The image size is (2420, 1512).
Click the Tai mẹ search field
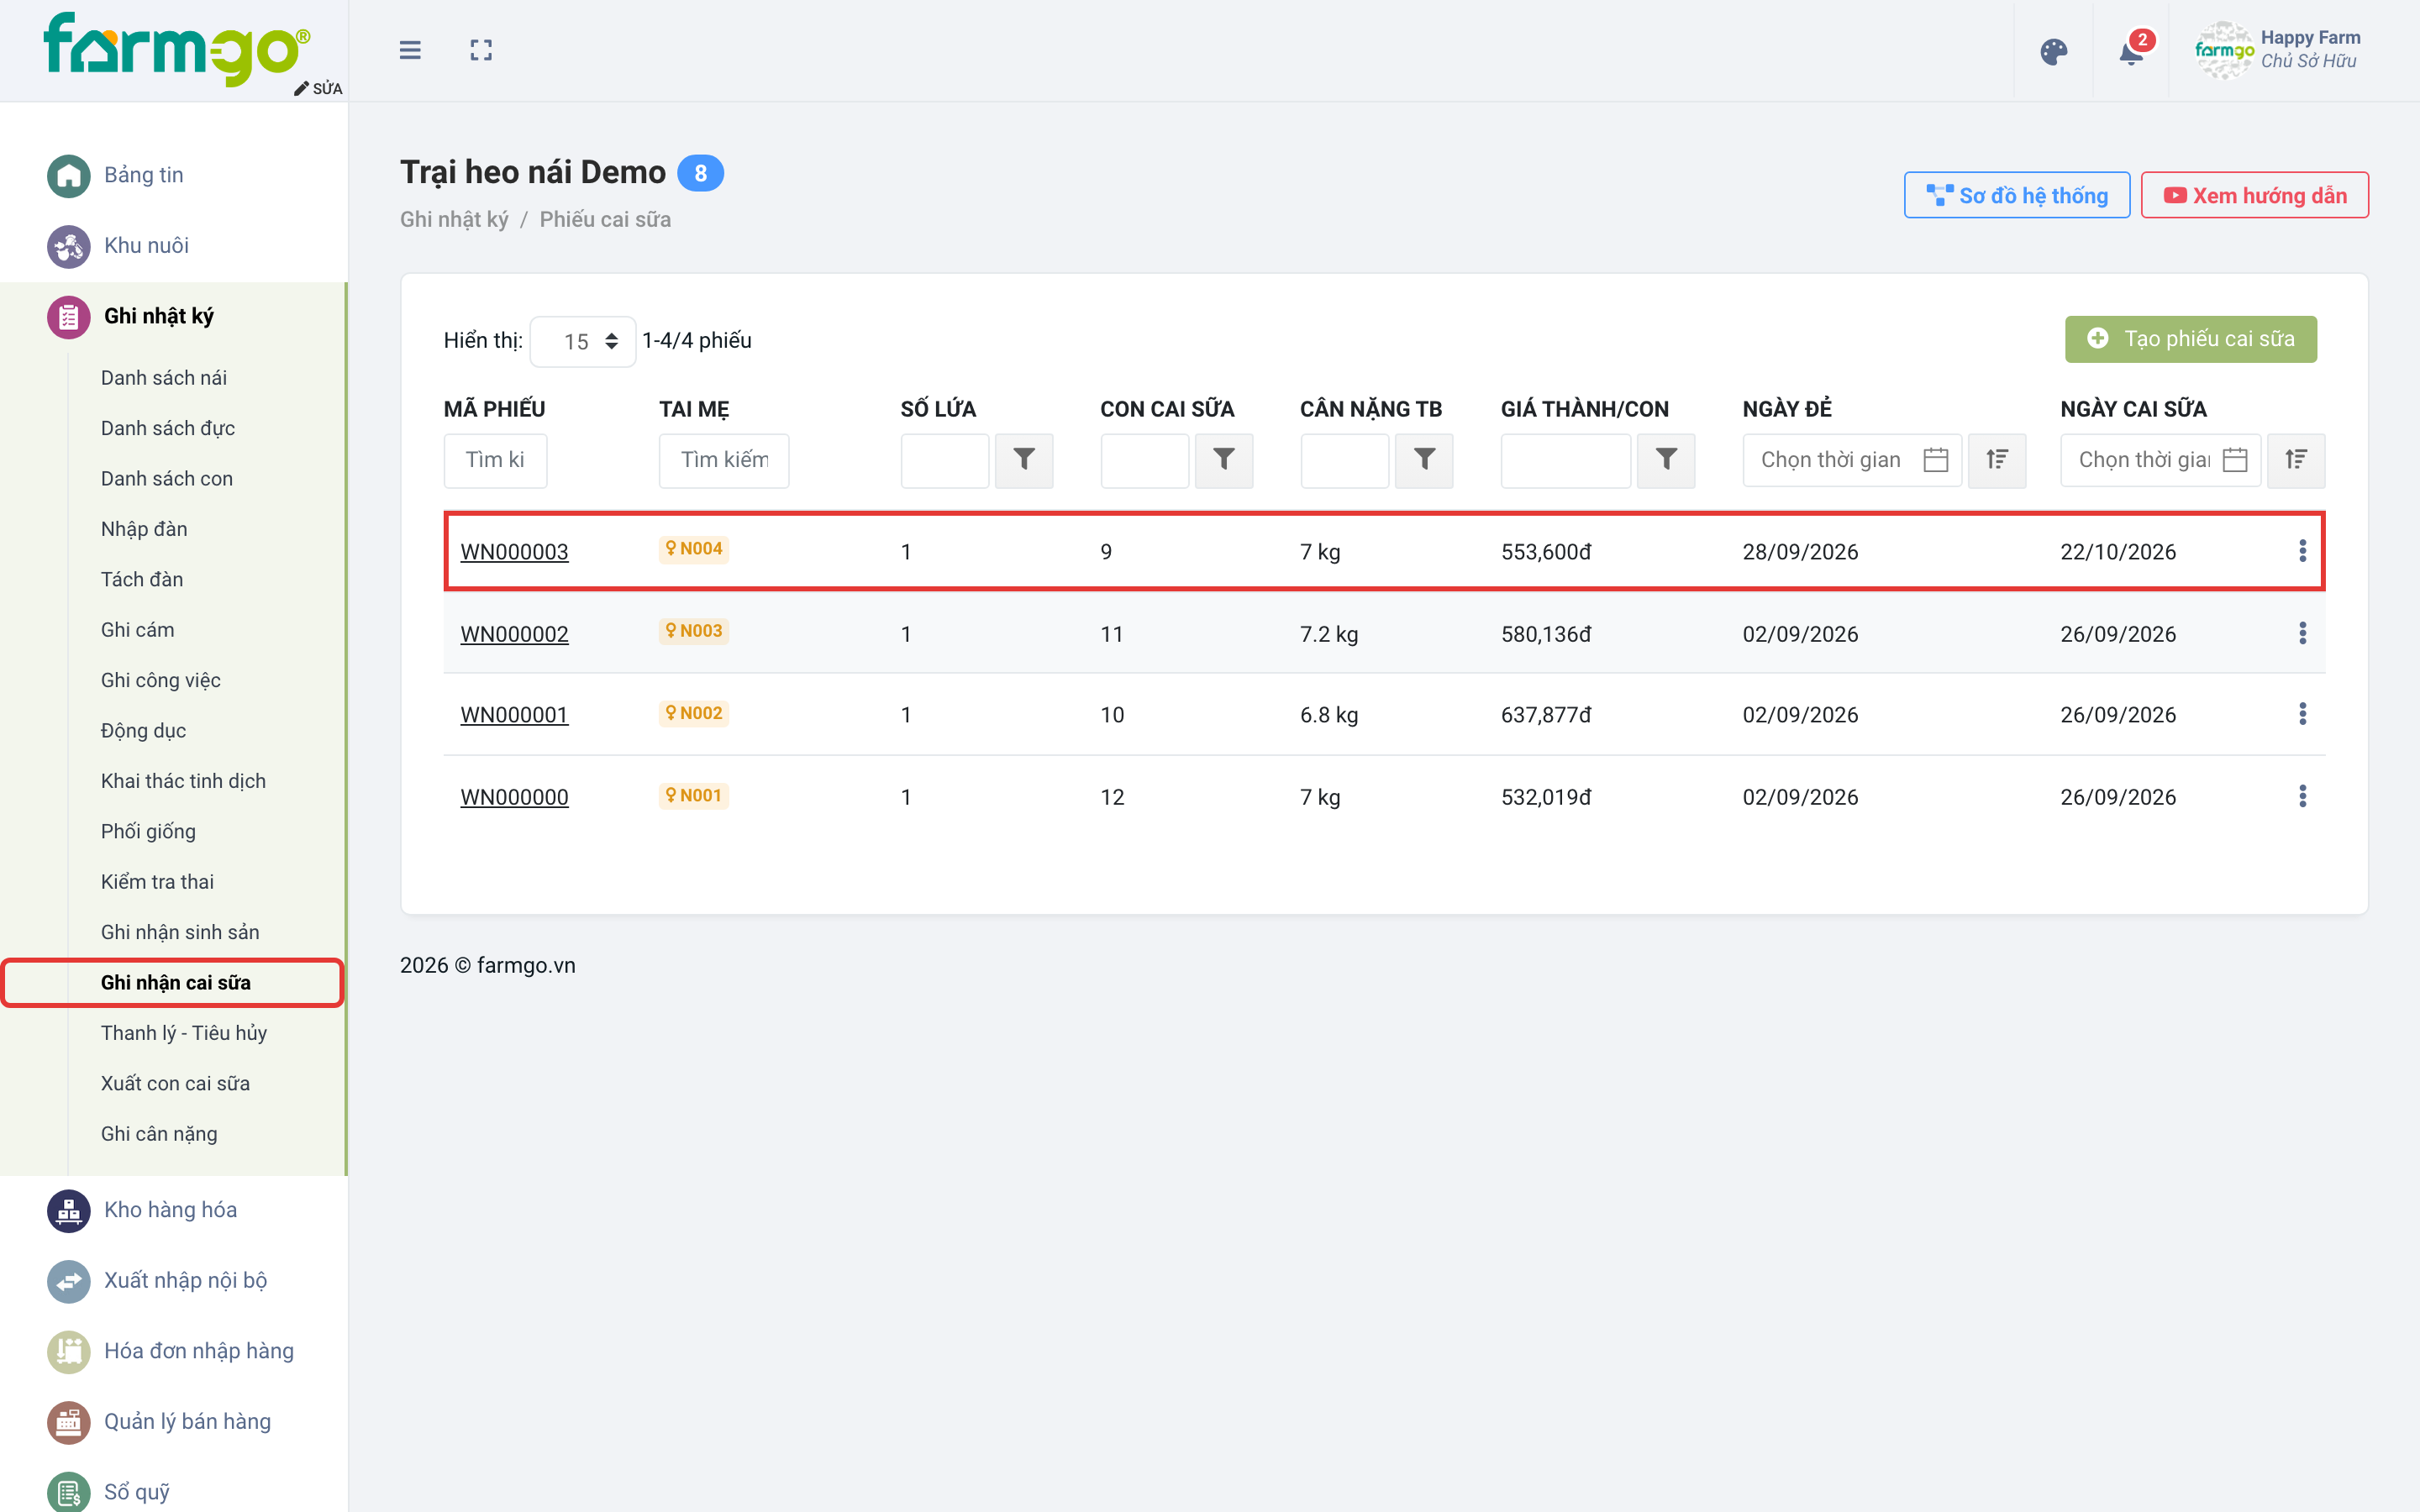click(724, 460)
